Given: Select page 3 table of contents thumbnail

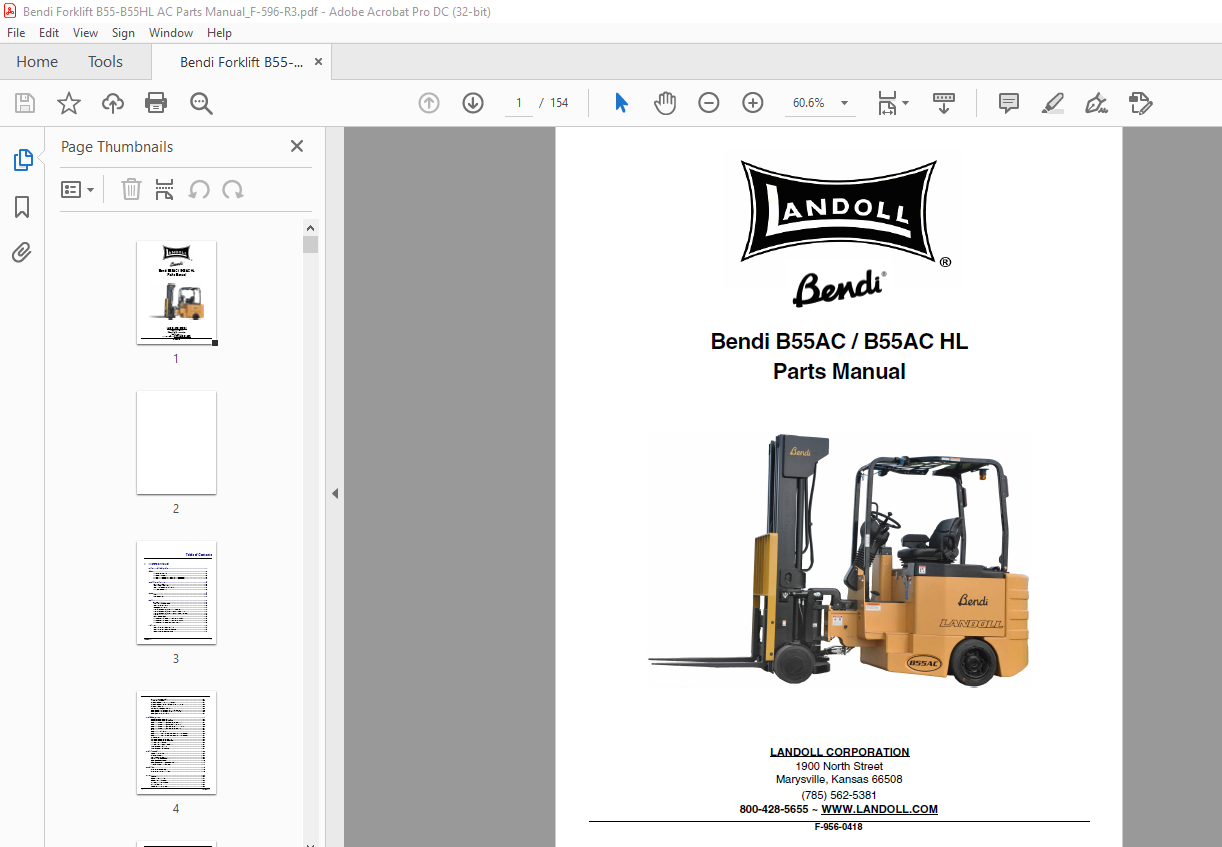Looking at the screenshot, I should (x=176, y=592).
